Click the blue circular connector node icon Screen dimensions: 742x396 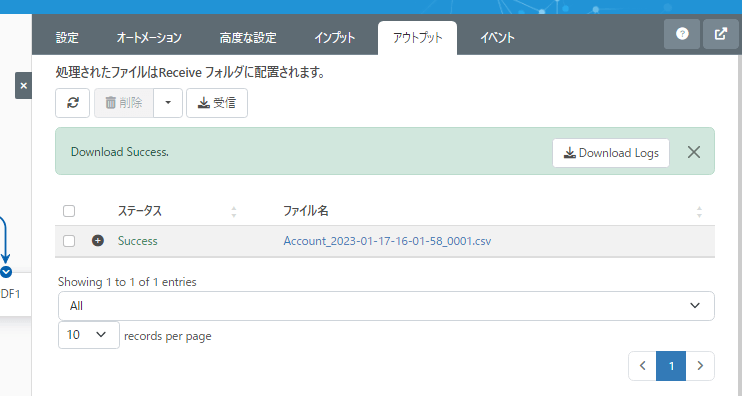[6, 272]
